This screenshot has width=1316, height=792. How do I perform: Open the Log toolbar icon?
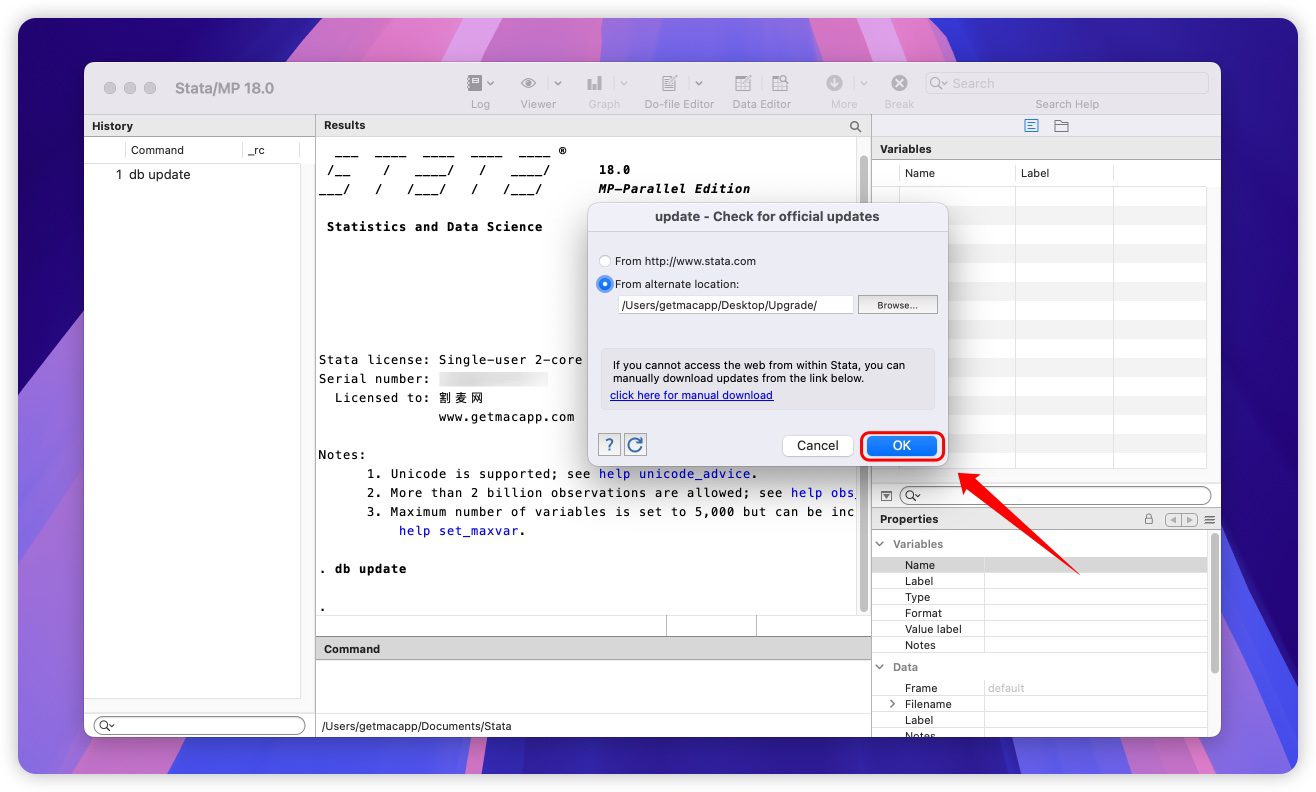click(474, 83)
